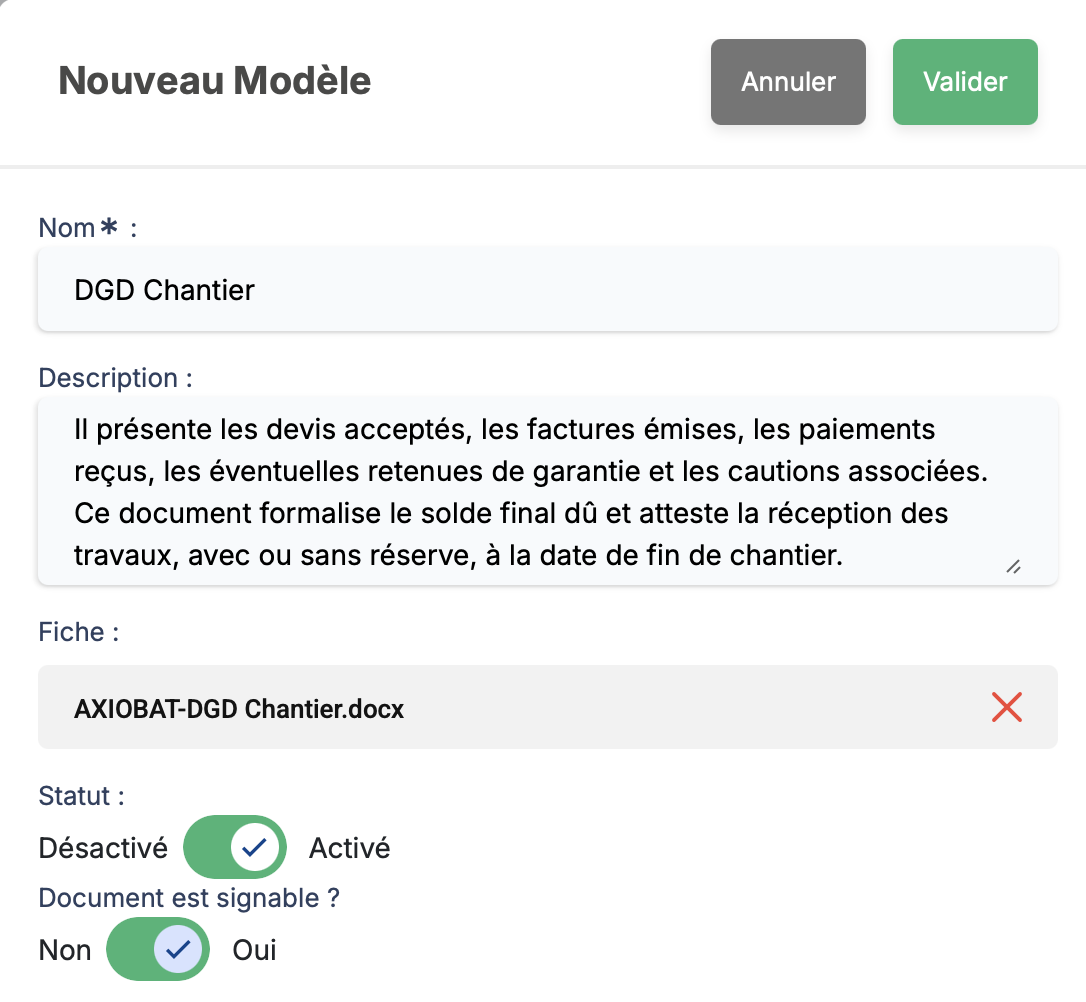Click the Nouveau Modèle heading

click(x=215, y=81)
